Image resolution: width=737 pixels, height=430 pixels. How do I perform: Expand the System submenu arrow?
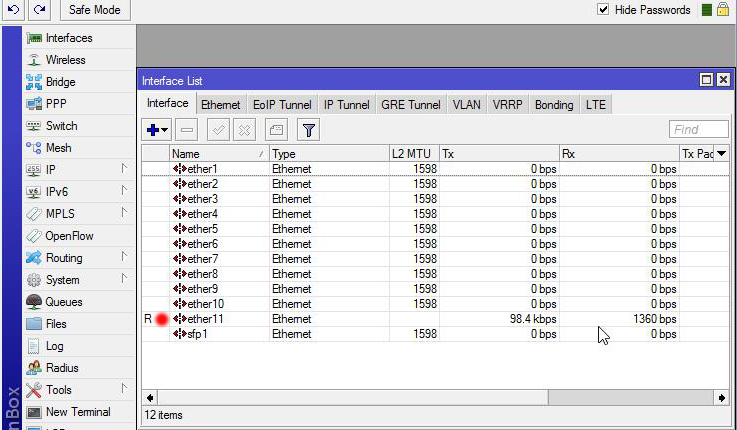(124, 278)
